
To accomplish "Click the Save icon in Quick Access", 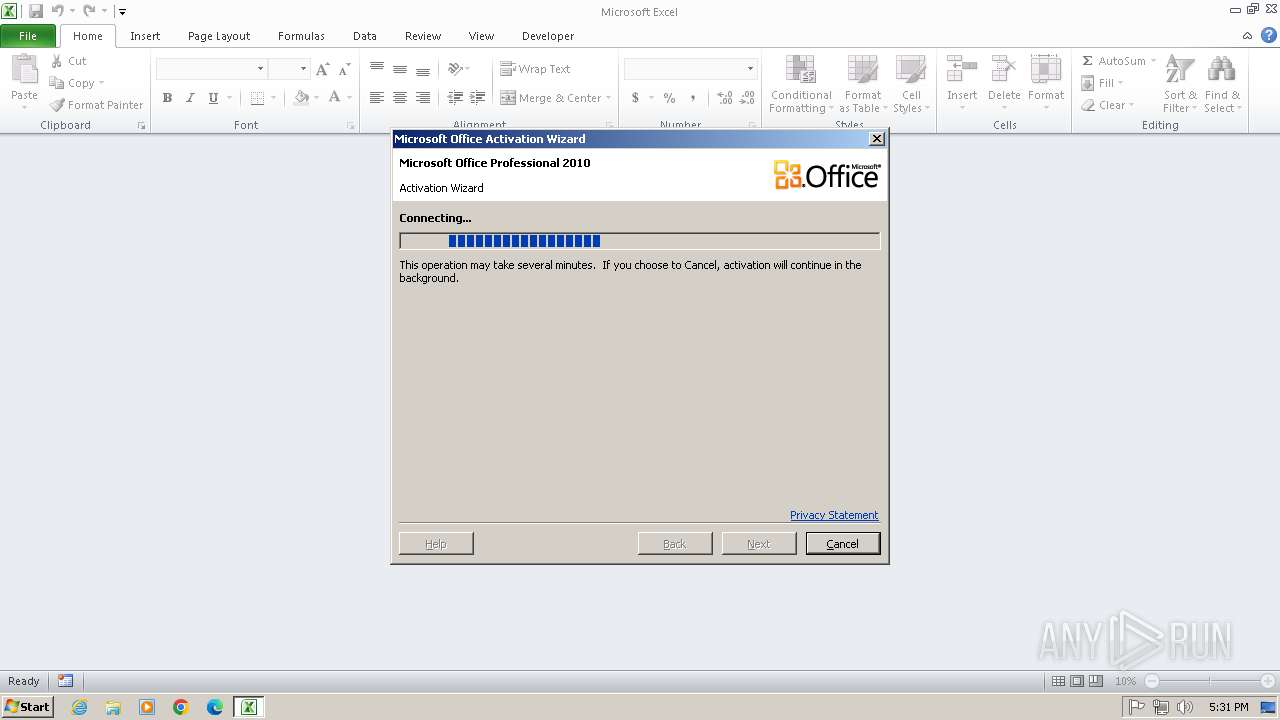I will click(x=36, y=11).
